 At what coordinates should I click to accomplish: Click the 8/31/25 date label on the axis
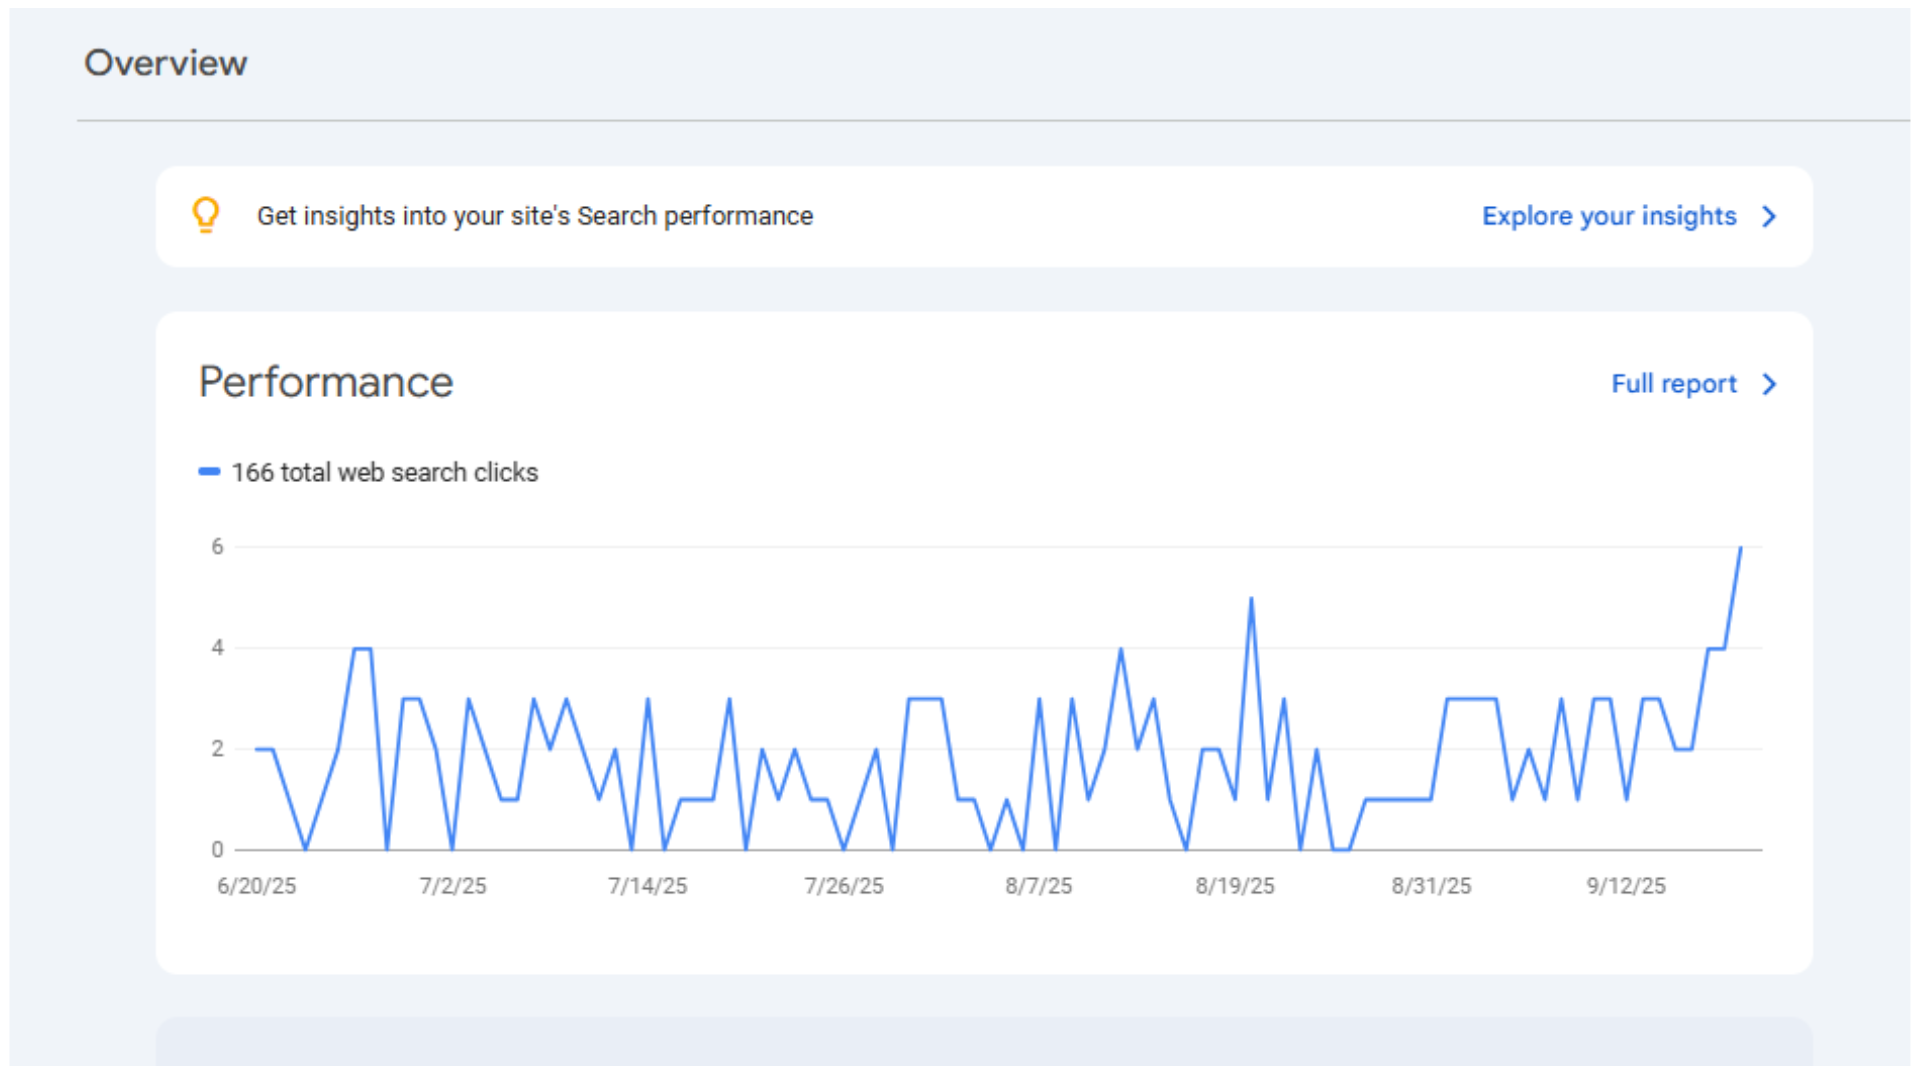coord(1431,886)
